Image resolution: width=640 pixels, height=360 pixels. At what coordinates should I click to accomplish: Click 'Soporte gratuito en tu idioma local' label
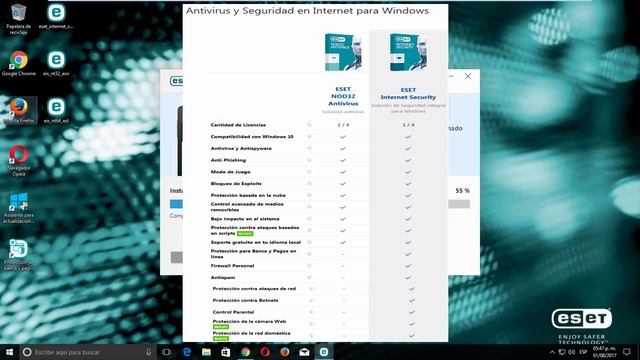tap(256, 242)
